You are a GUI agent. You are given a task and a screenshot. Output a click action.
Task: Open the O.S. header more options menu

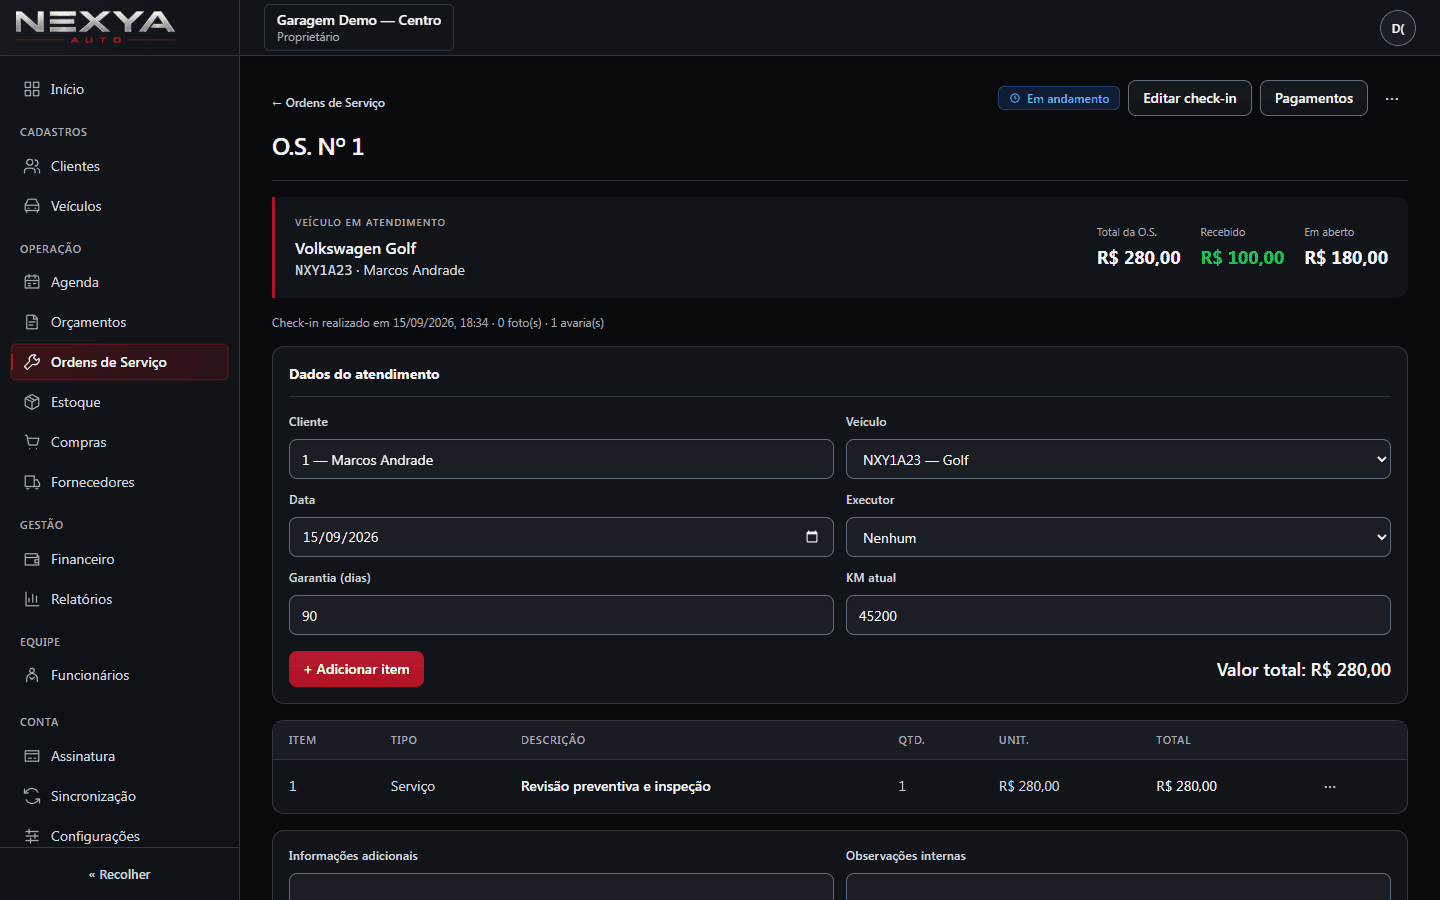[x=1392, y=98]
